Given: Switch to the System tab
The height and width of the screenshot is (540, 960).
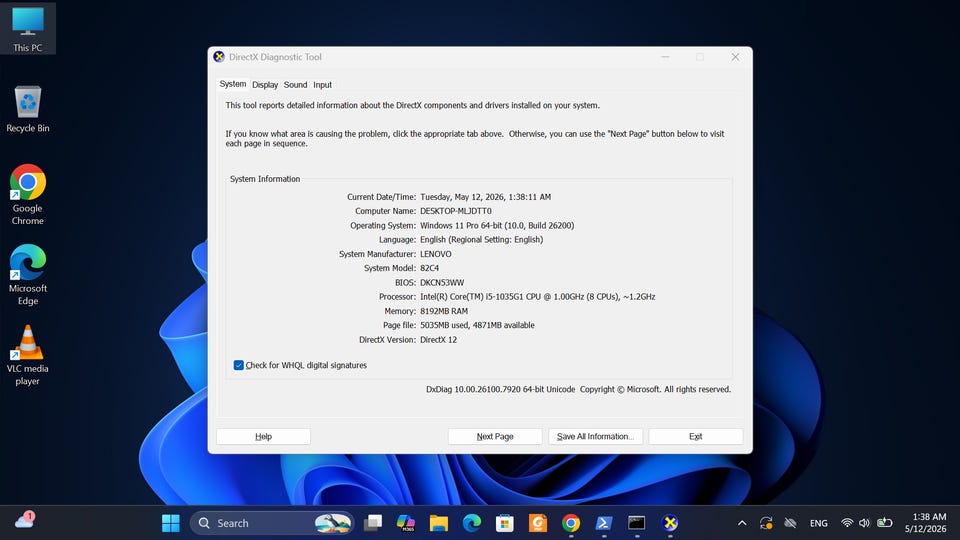Looking at the screenshot, I should (x=233, y=84).
